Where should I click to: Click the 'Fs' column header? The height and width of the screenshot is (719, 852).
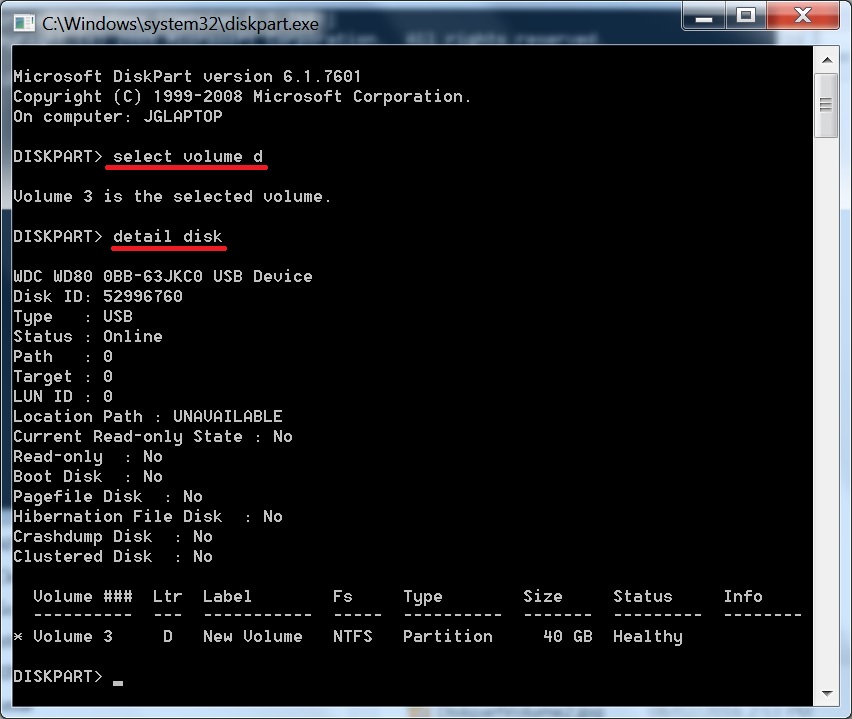coord(343,597)
